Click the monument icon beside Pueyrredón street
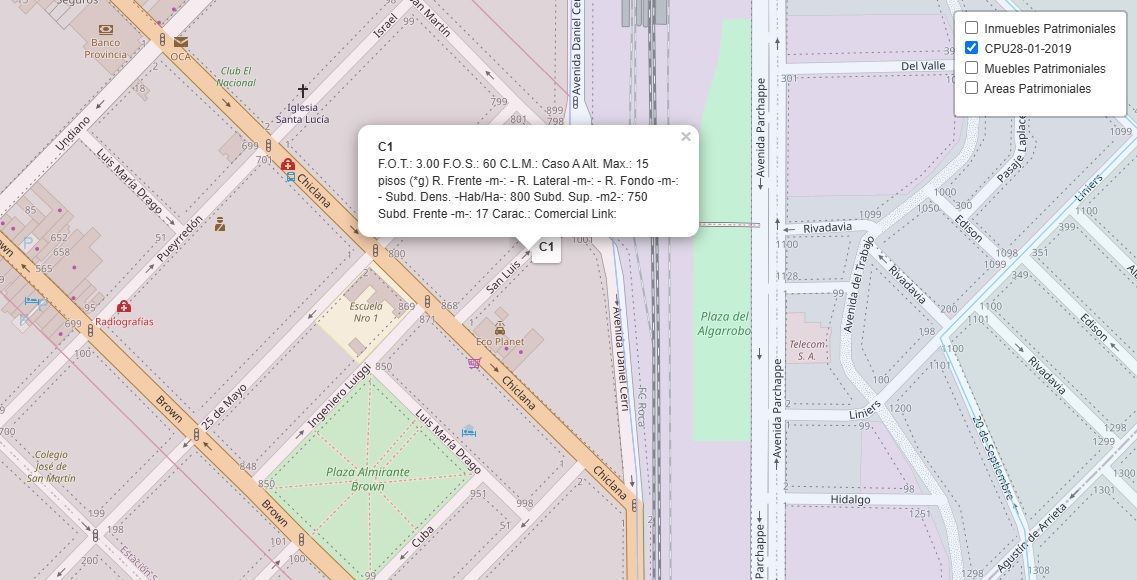Screen dimensions: 1137x580 pos(220,224)
